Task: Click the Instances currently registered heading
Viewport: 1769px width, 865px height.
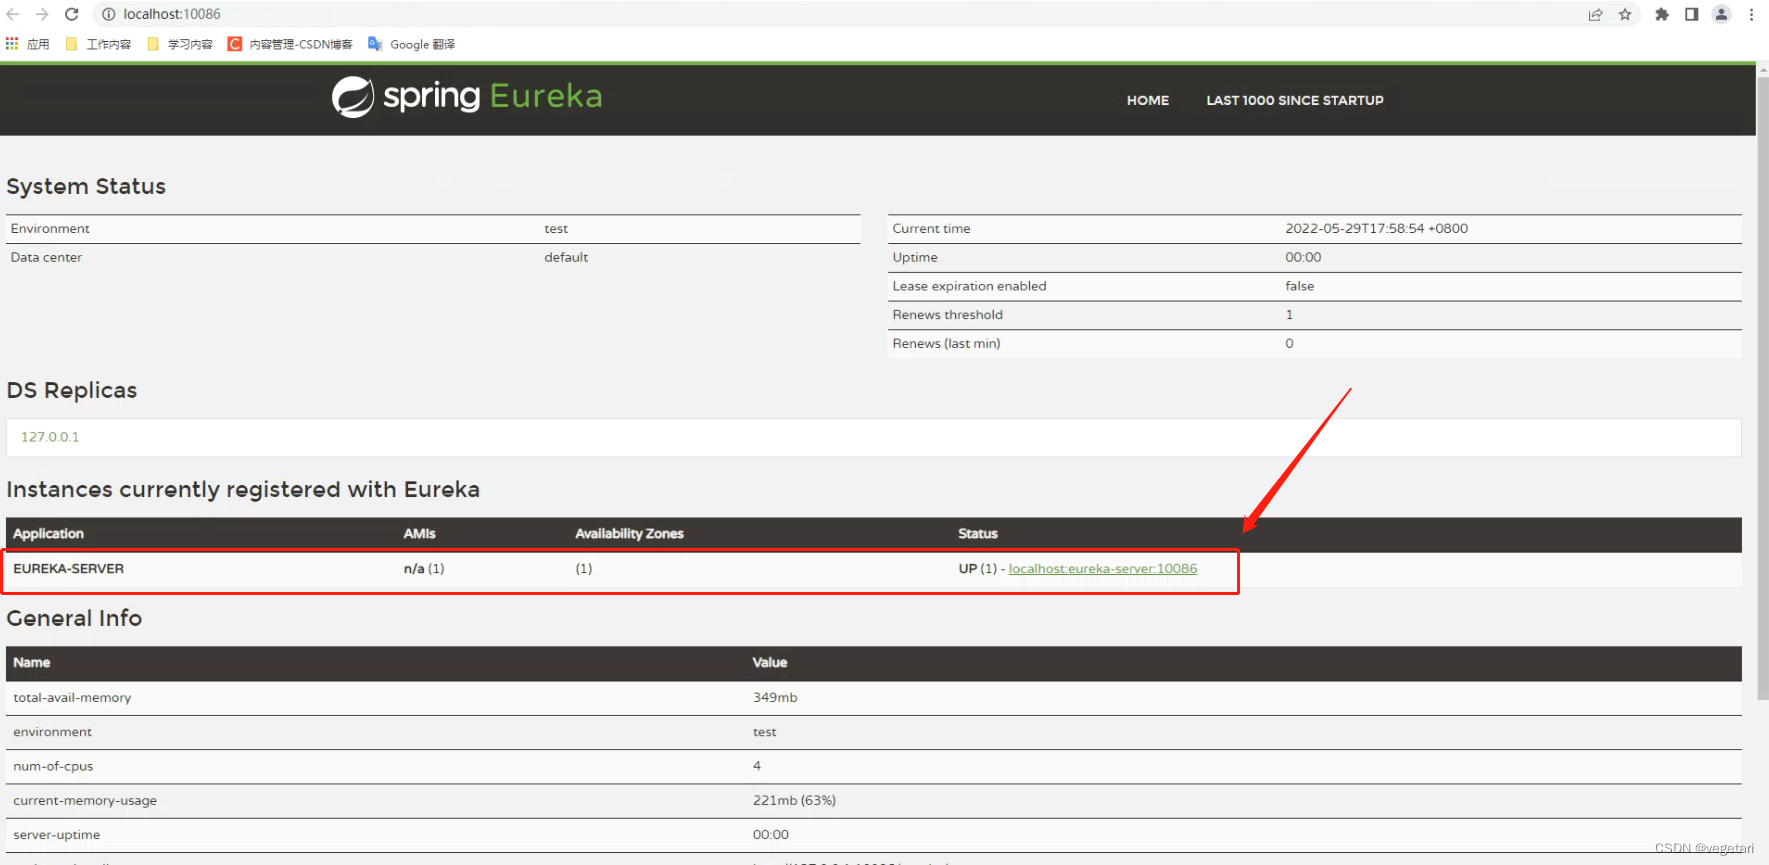Action: point(243,489)
